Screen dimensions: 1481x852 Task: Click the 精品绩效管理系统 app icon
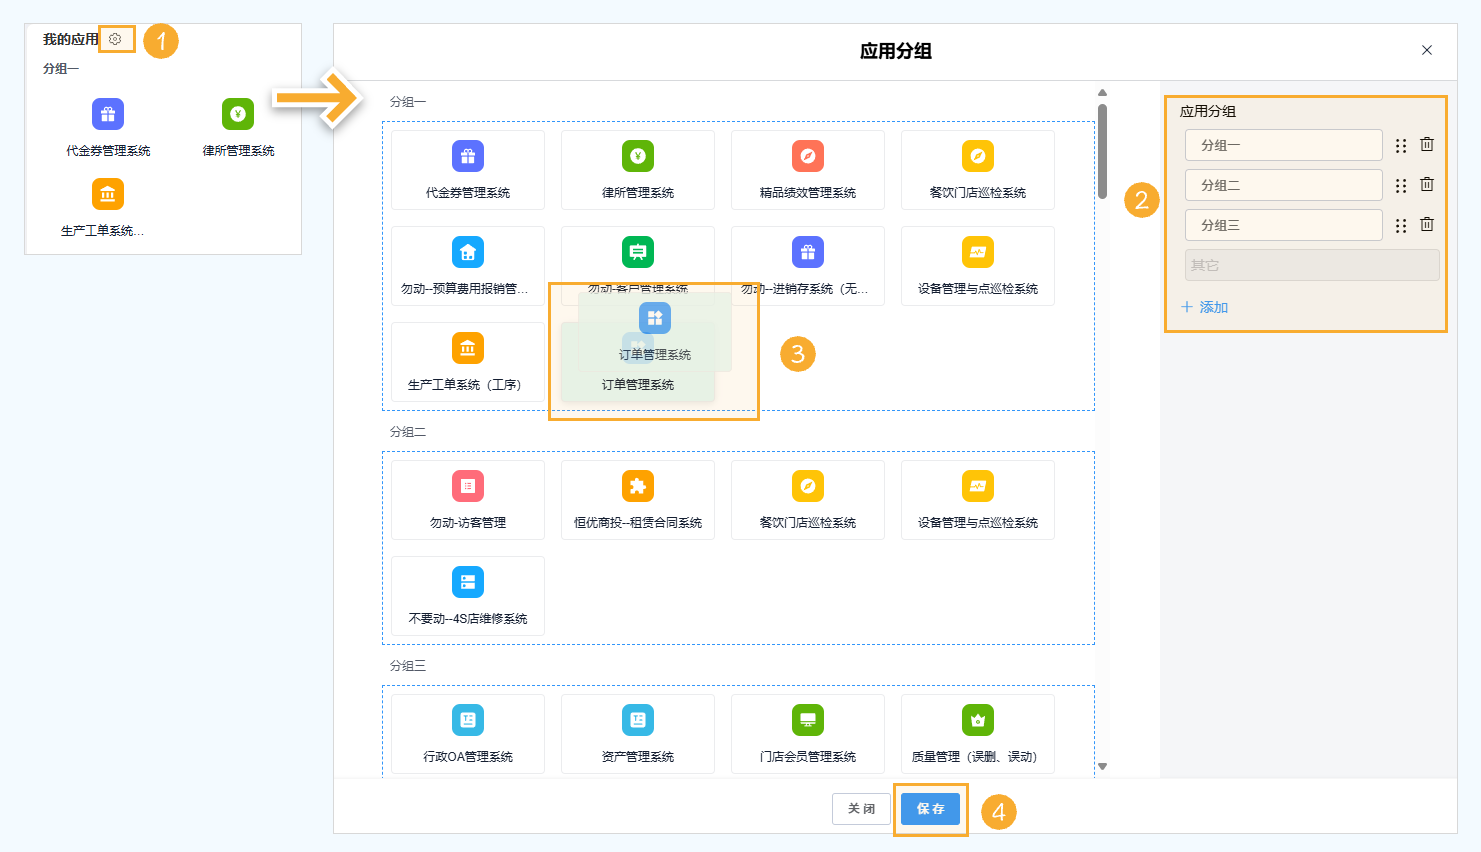(x=807, y=170)
